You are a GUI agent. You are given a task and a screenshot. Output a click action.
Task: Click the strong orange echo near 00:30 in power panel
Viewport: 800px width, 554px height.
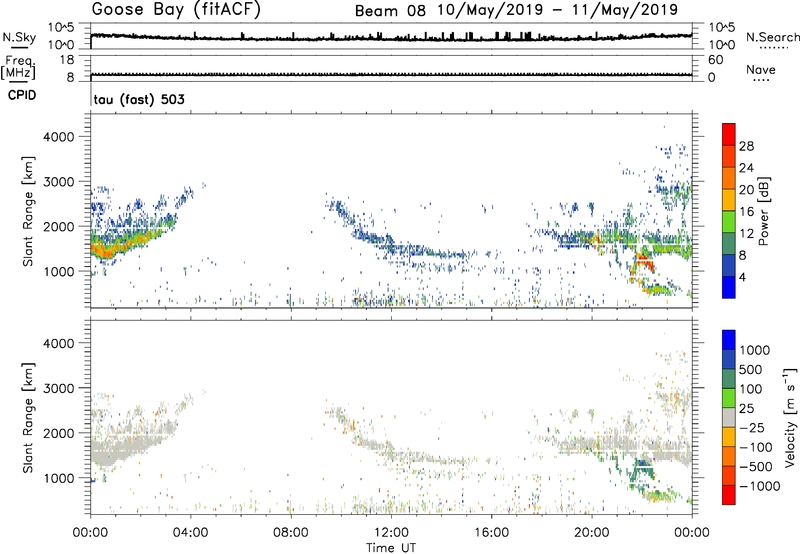point(106,250)
